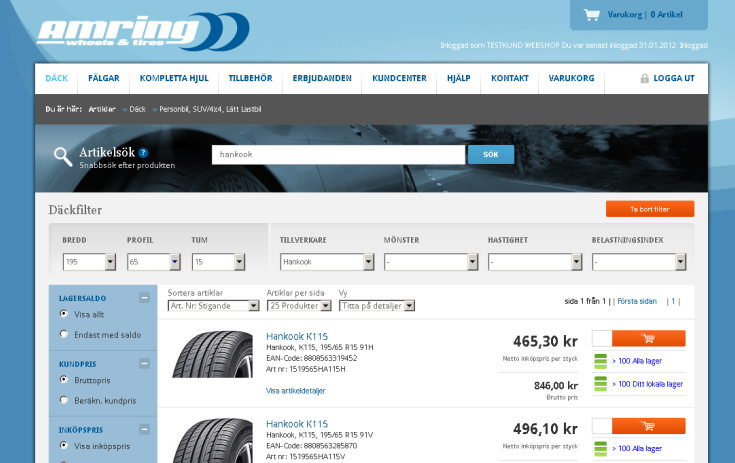Open the Fälgar menu tab
Screen dimensions: 735x463
click(x=104, y=78)
